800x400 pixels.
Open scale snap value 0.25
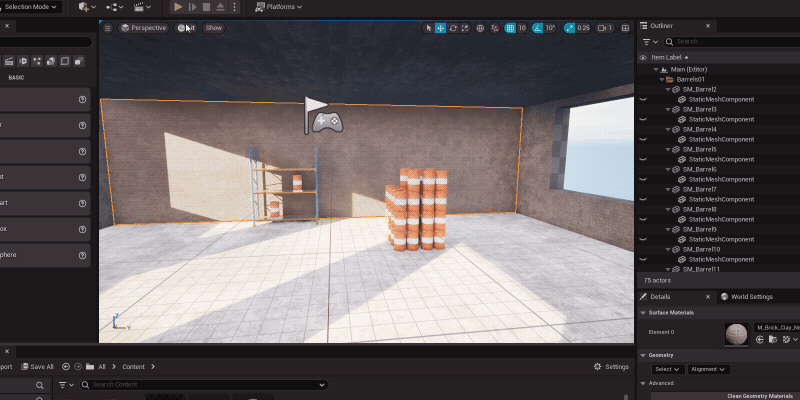click(584, 28)
